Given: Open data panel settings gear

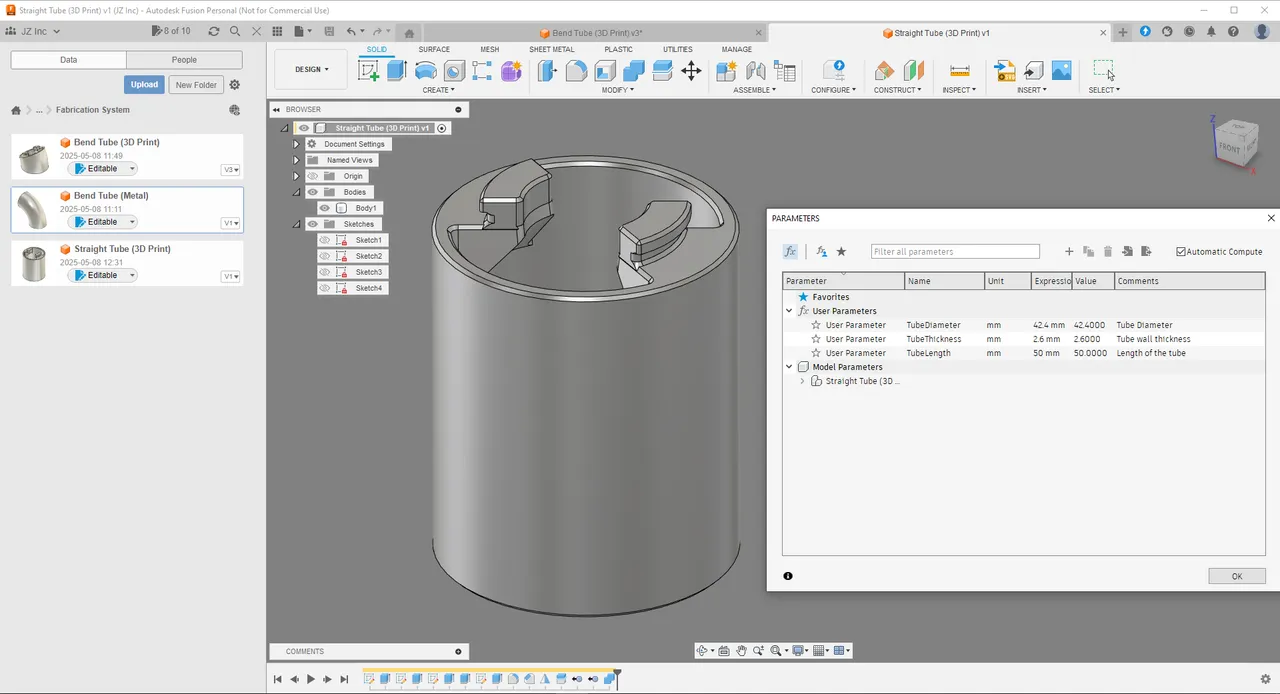Looking at the screenshot, I should 235,85.
